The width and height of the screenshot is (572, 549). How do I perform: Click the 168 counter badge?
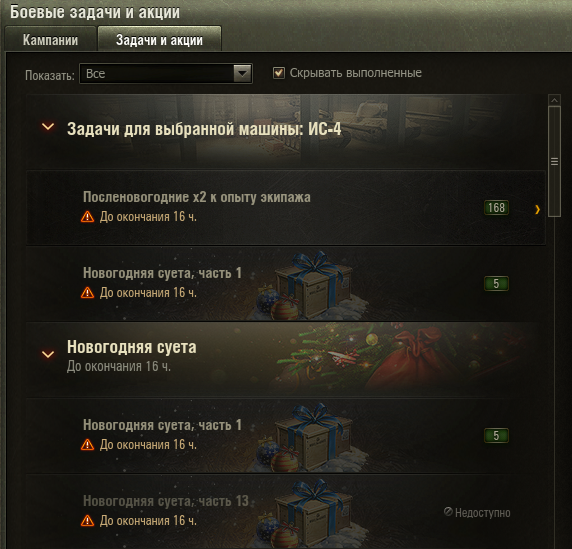(x=496, y=208)
